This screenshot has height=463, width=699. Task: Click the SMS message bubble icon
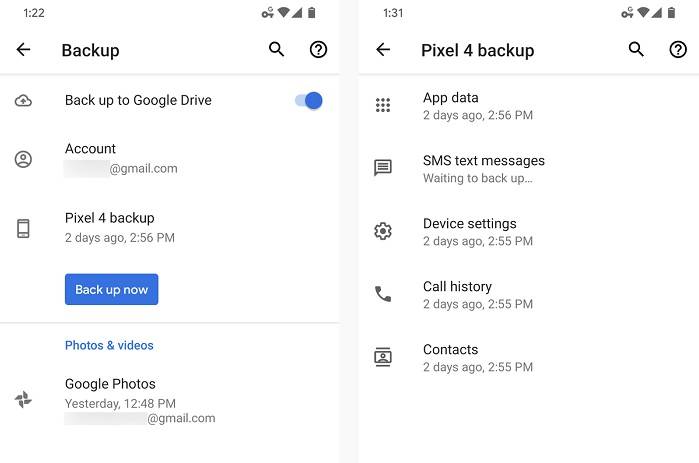point(383,168)
